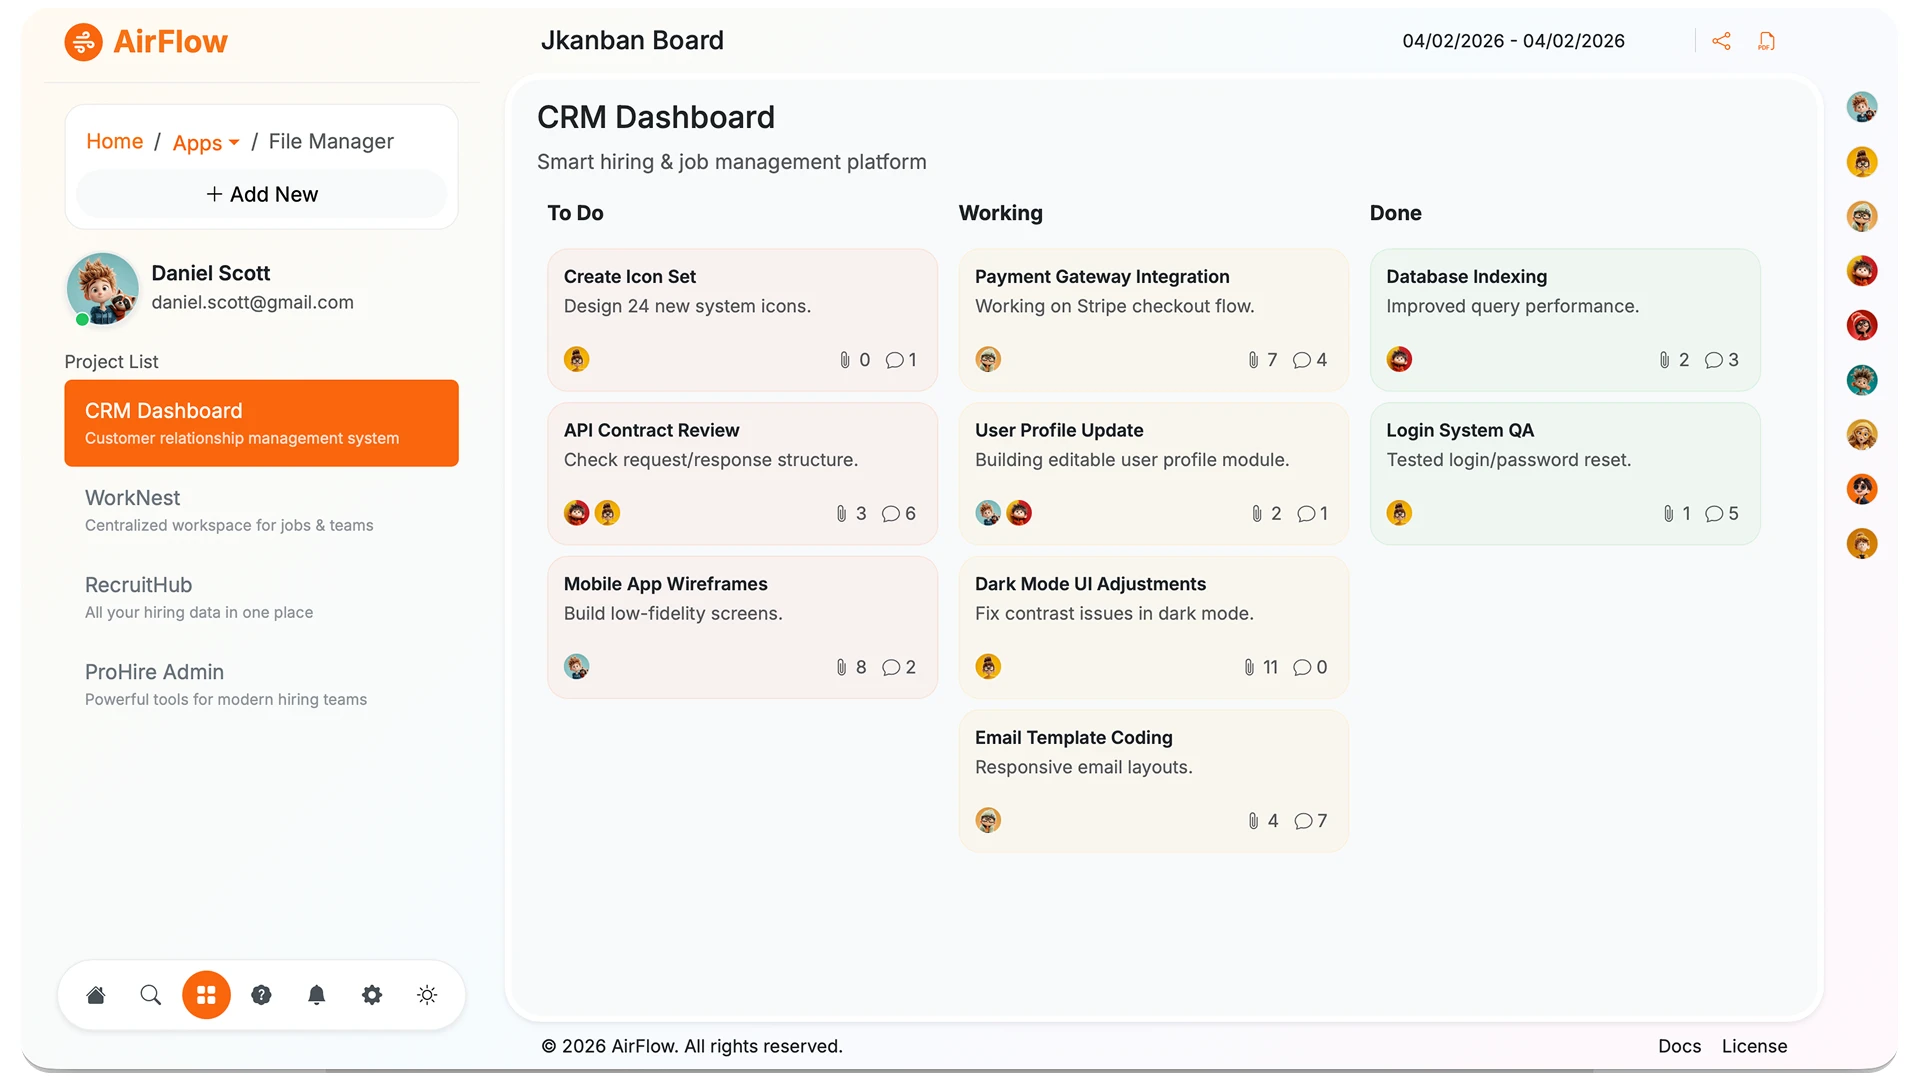Click the share icon in header
Viewport: 1920px width, 1080px height.
pos(1721,41)
